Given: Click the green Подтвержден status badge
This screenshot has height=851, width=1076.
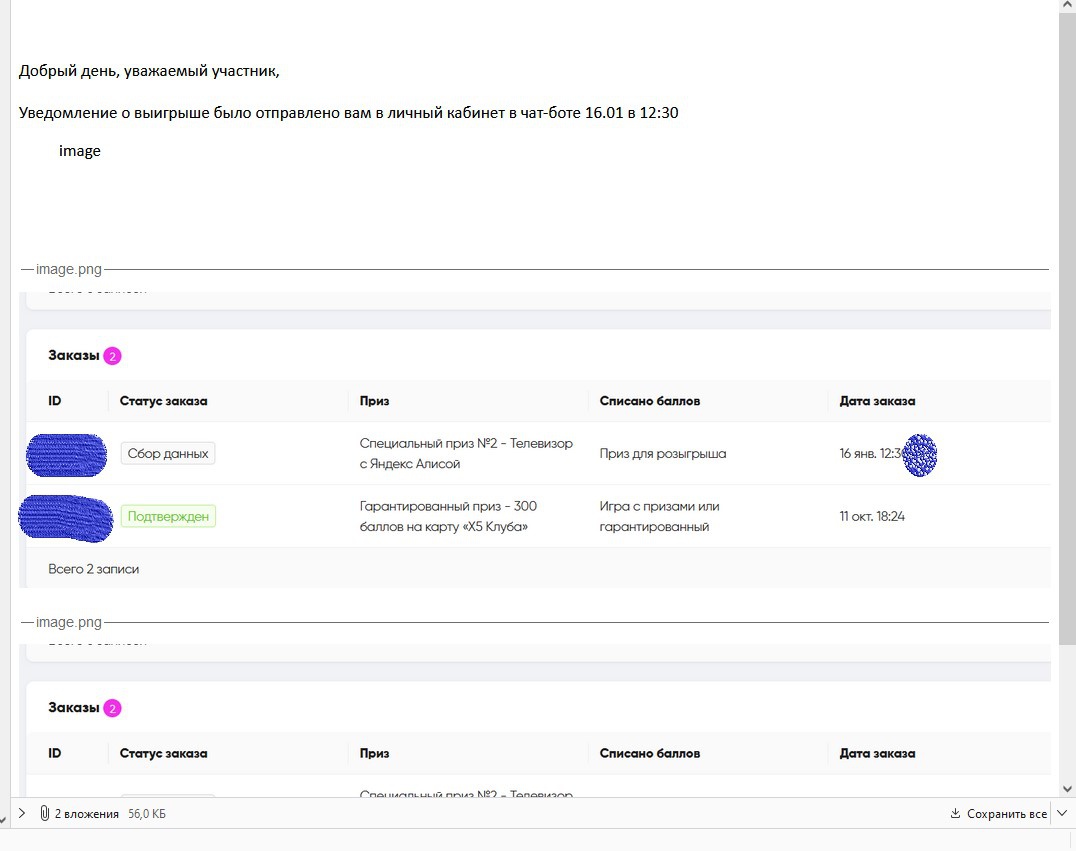Looking at the screenshot, I should pos(168,516).
